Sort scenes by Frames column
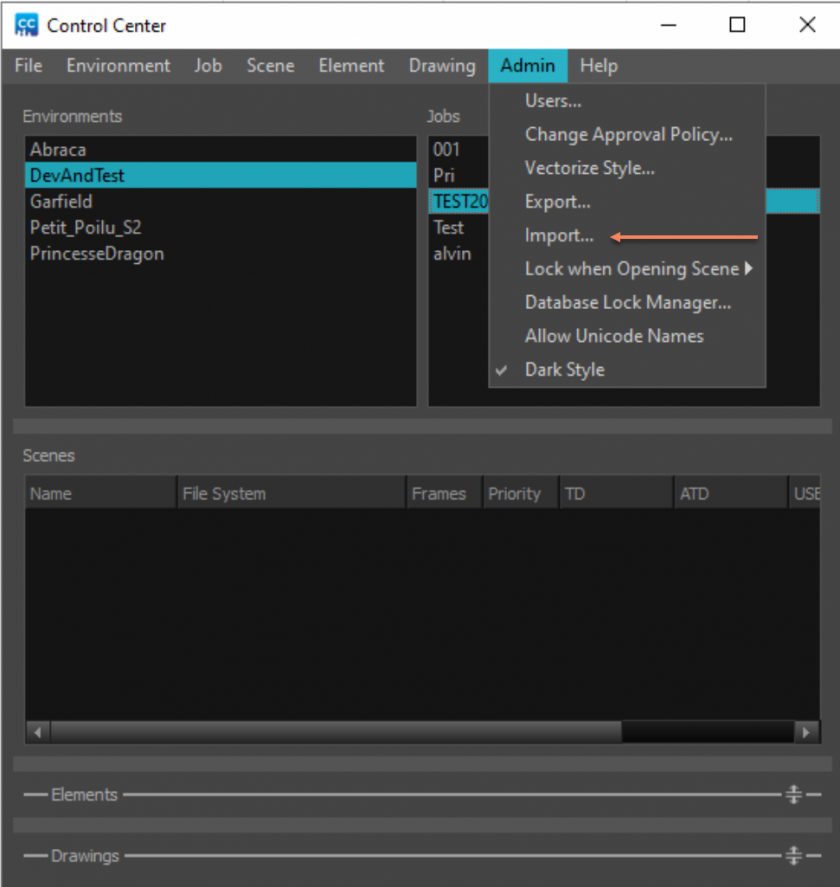The height and width of the screenshot is (887, 840). [x=445, y=493]
